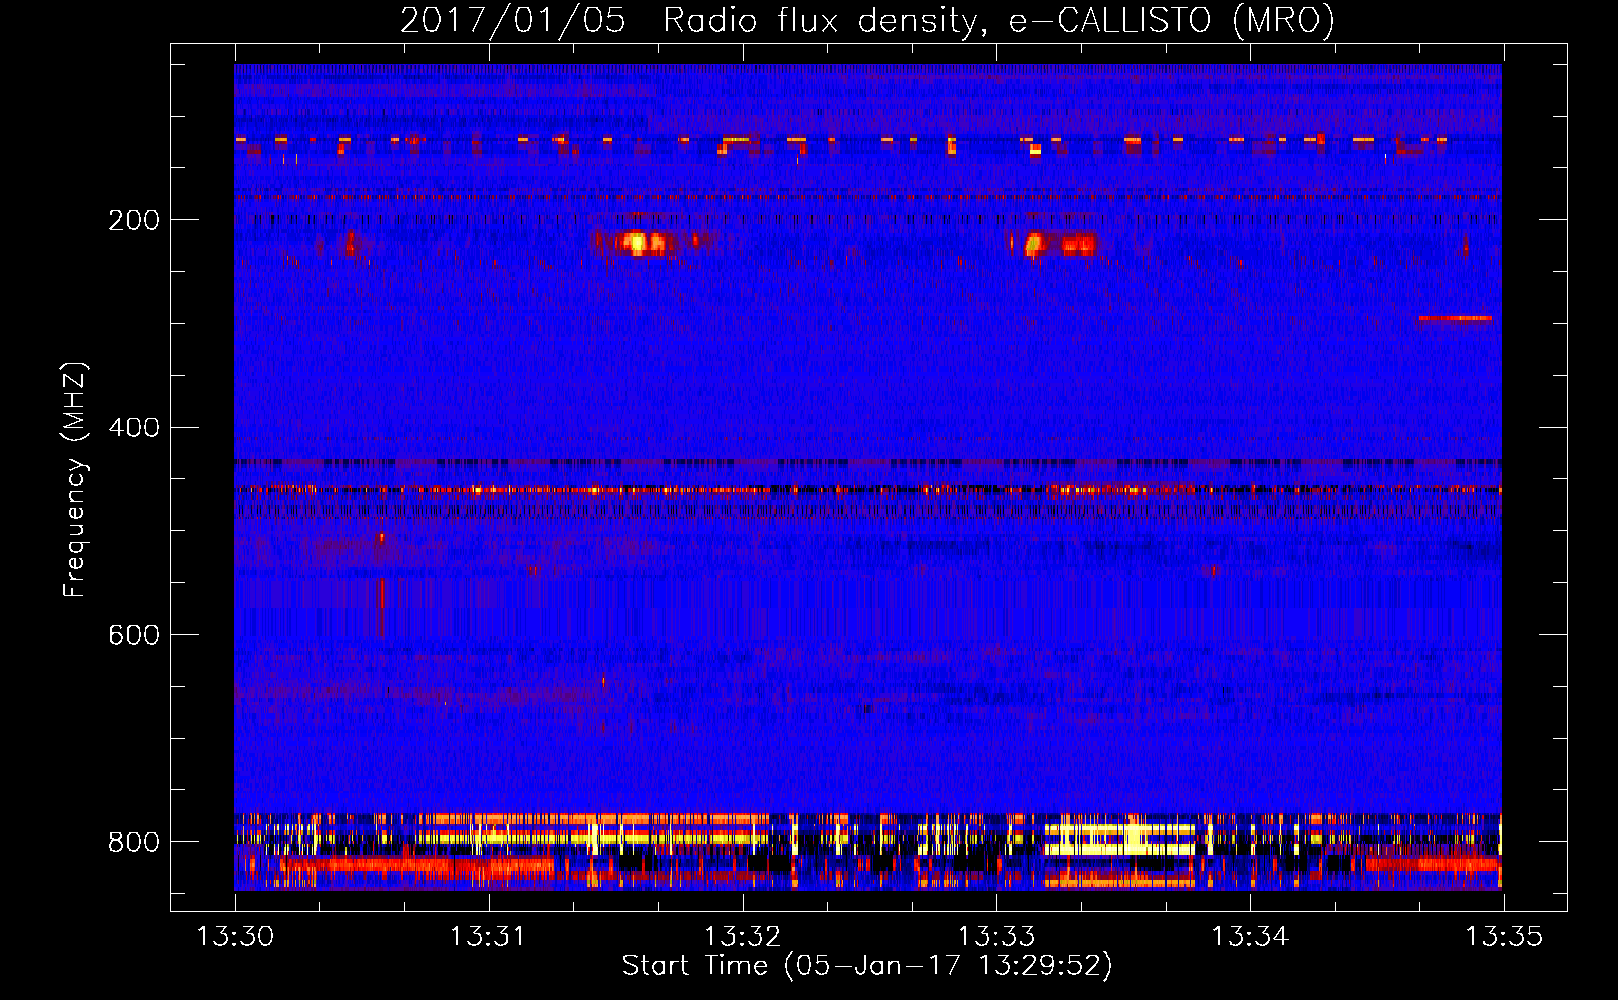Click the 13:35 time tick label
1618x1000 pixels.
click(x=1504, y=937)
